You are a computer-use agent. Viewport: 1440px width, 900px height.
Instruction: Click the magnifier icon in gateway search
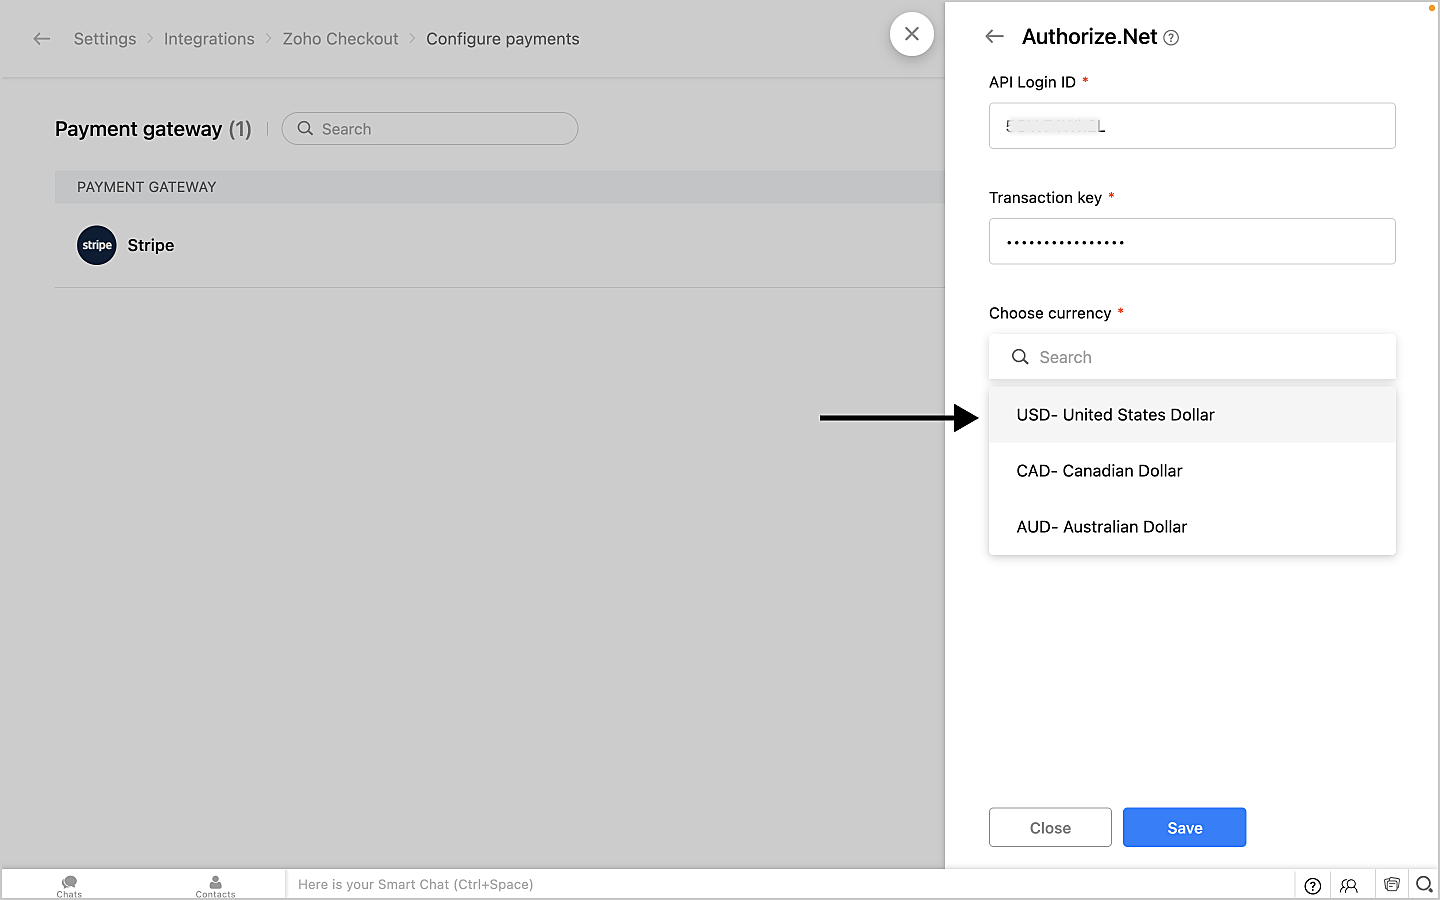click(305, 129)
